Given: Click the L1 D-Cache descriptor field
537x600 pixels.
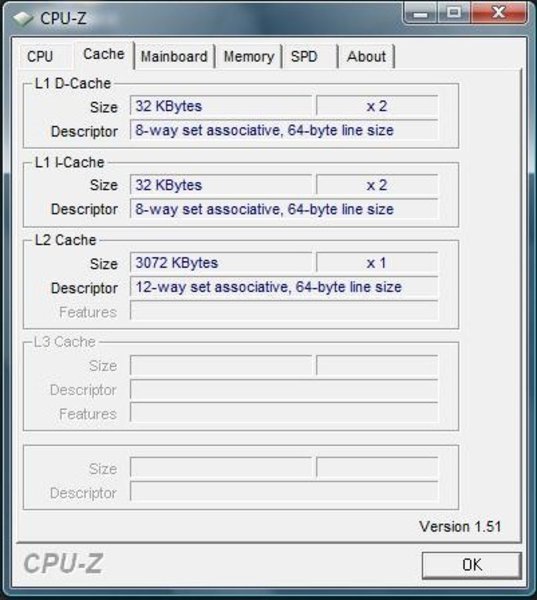Looking at the screenshot, I should [x=284, y=130].
